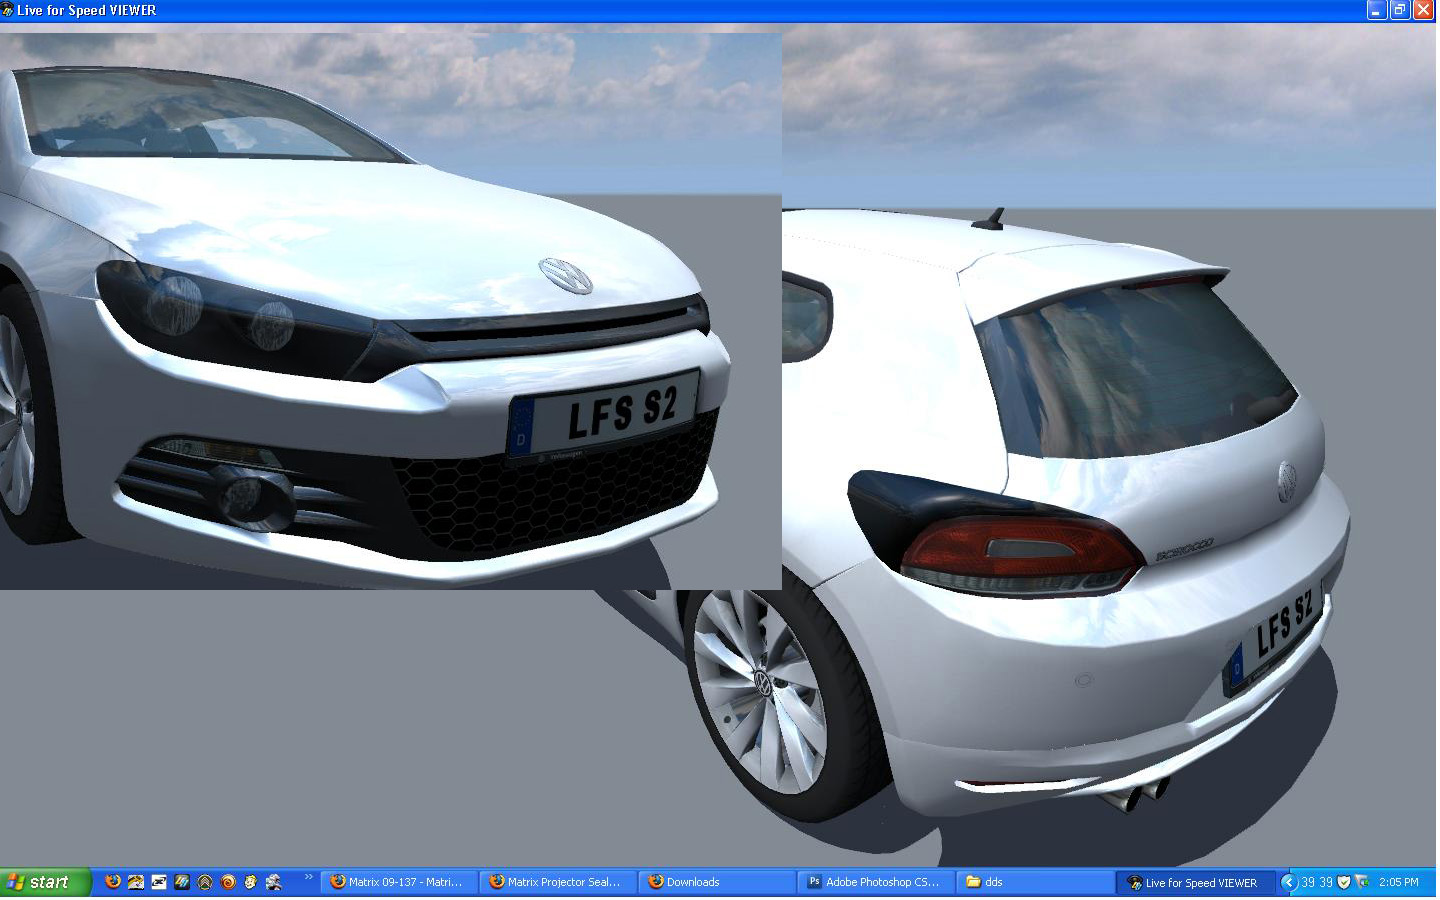Click the VW badge on the rear hatch
The image size is (1440, 900).
(x=1287, y=483)
